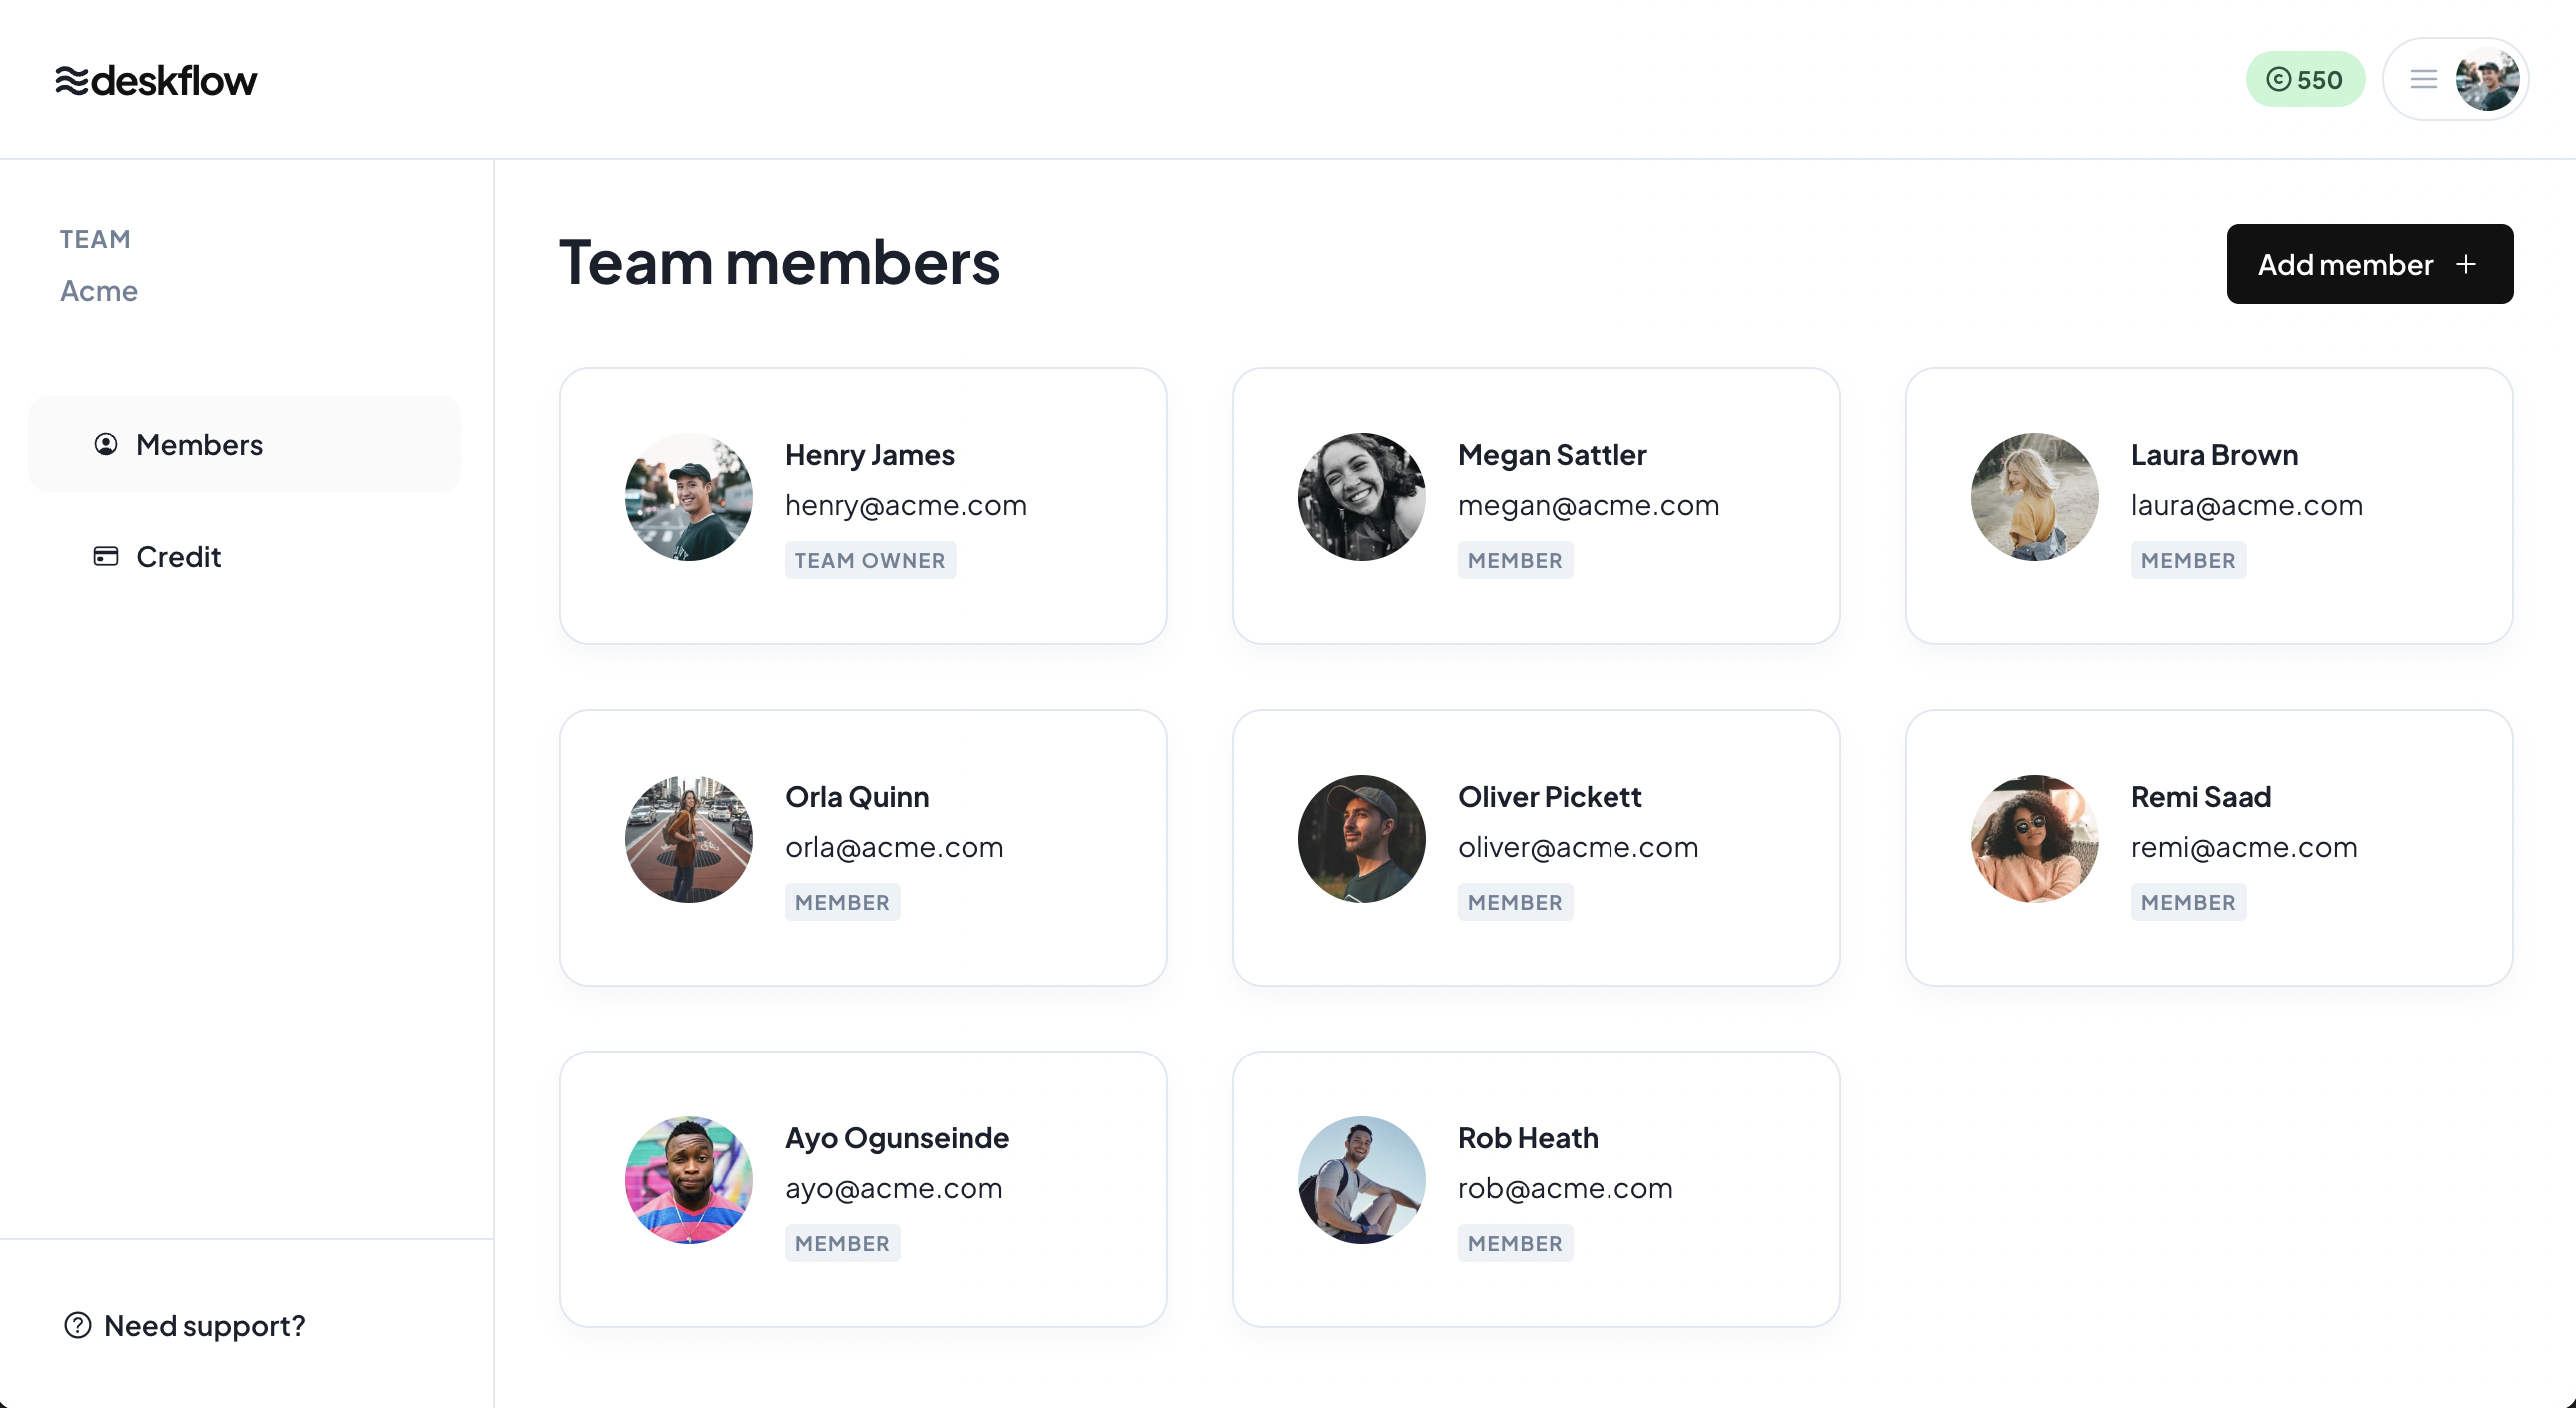Click remi@acme.com email address

(x=2243, y=847)
